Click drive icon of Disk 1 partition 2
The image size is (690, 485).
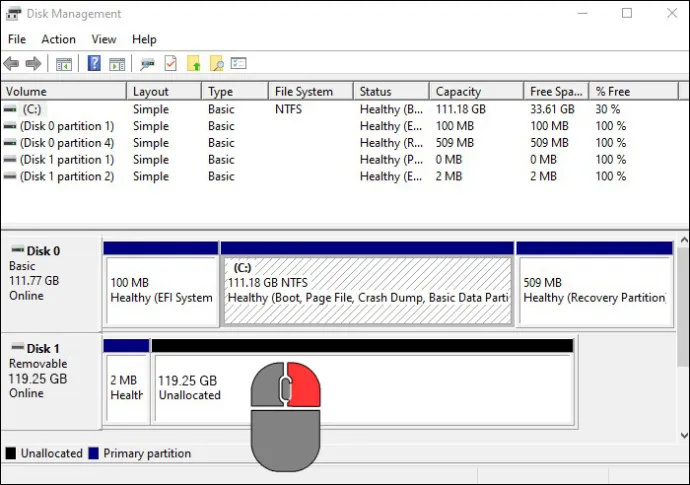point(10,176)
